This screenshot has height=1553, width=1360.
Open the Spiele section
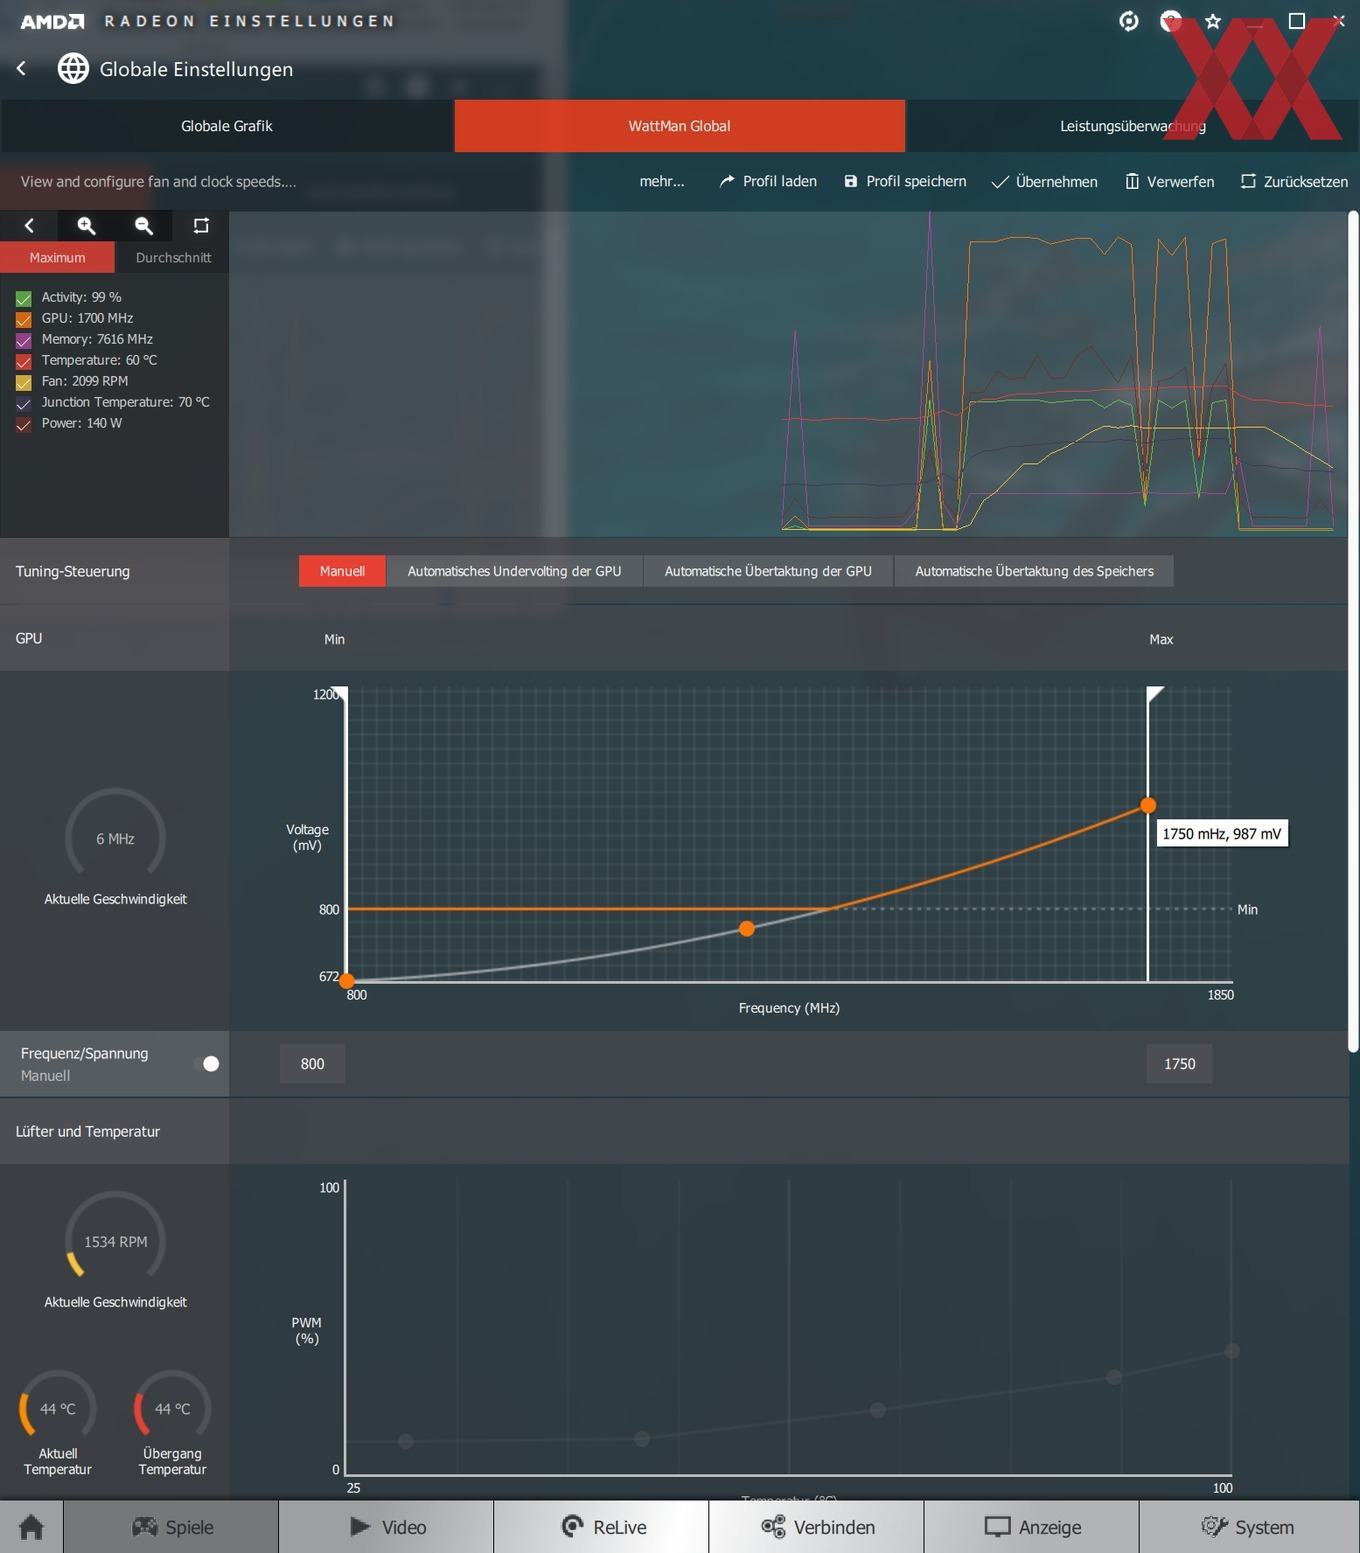(172, 1527)
